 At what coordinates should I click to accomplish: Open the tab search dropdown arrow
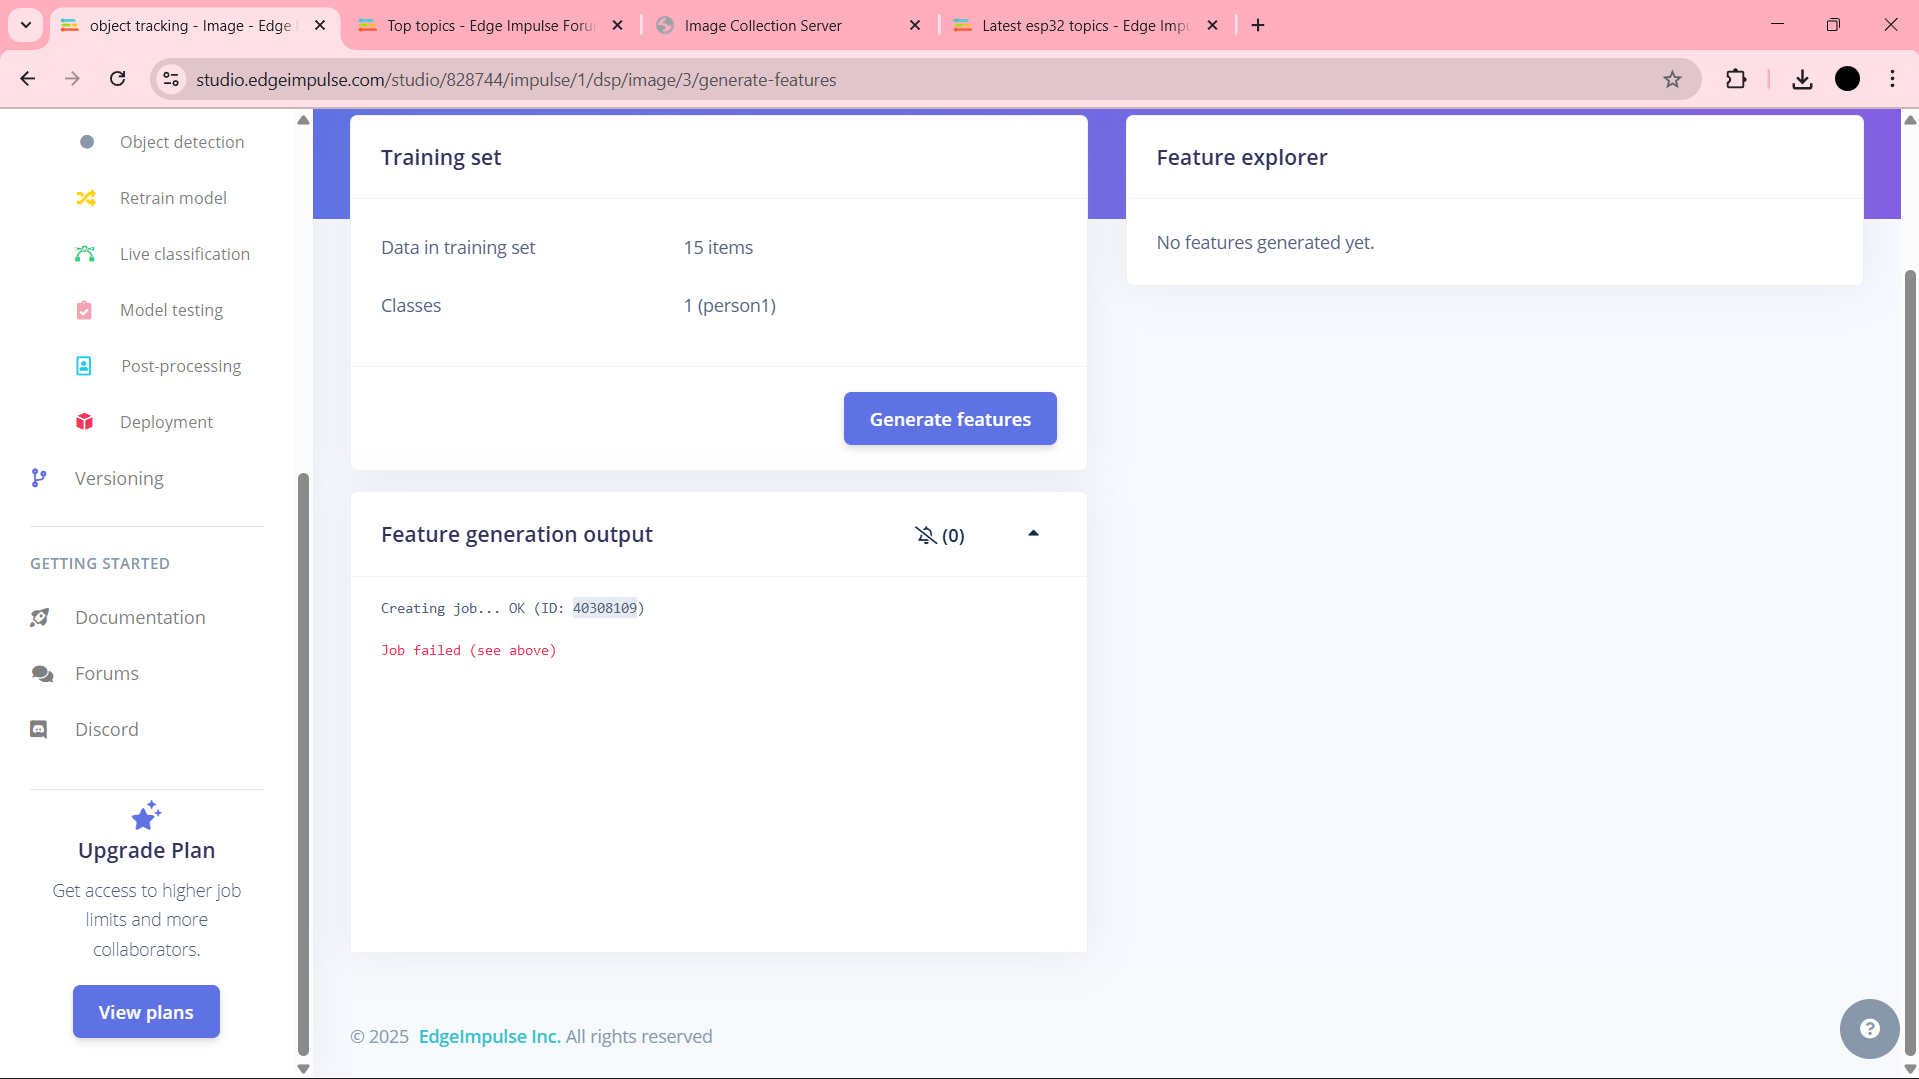coord(26,25)
